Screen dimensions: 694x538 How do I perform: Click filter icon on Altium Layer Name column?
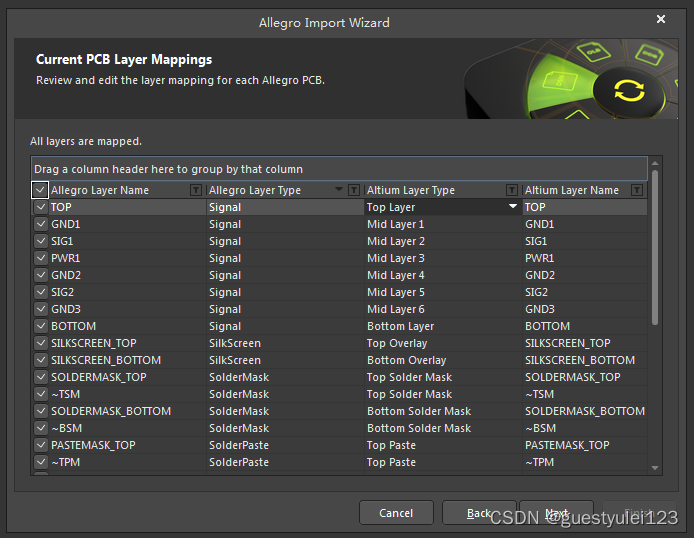(x=637, y=190)
